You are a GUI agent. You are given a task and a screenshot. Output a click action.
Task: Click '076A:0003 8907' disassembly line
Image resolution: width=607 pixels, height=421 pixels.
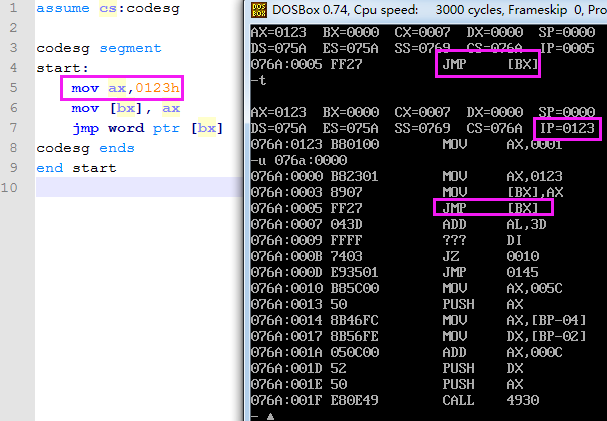(x=407, y=192)
